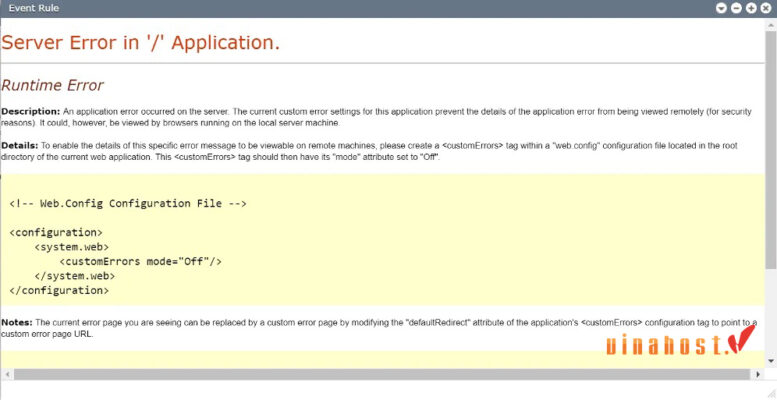Open the dropdown arrow icon in Event Rule title bar

coord(722,8)
